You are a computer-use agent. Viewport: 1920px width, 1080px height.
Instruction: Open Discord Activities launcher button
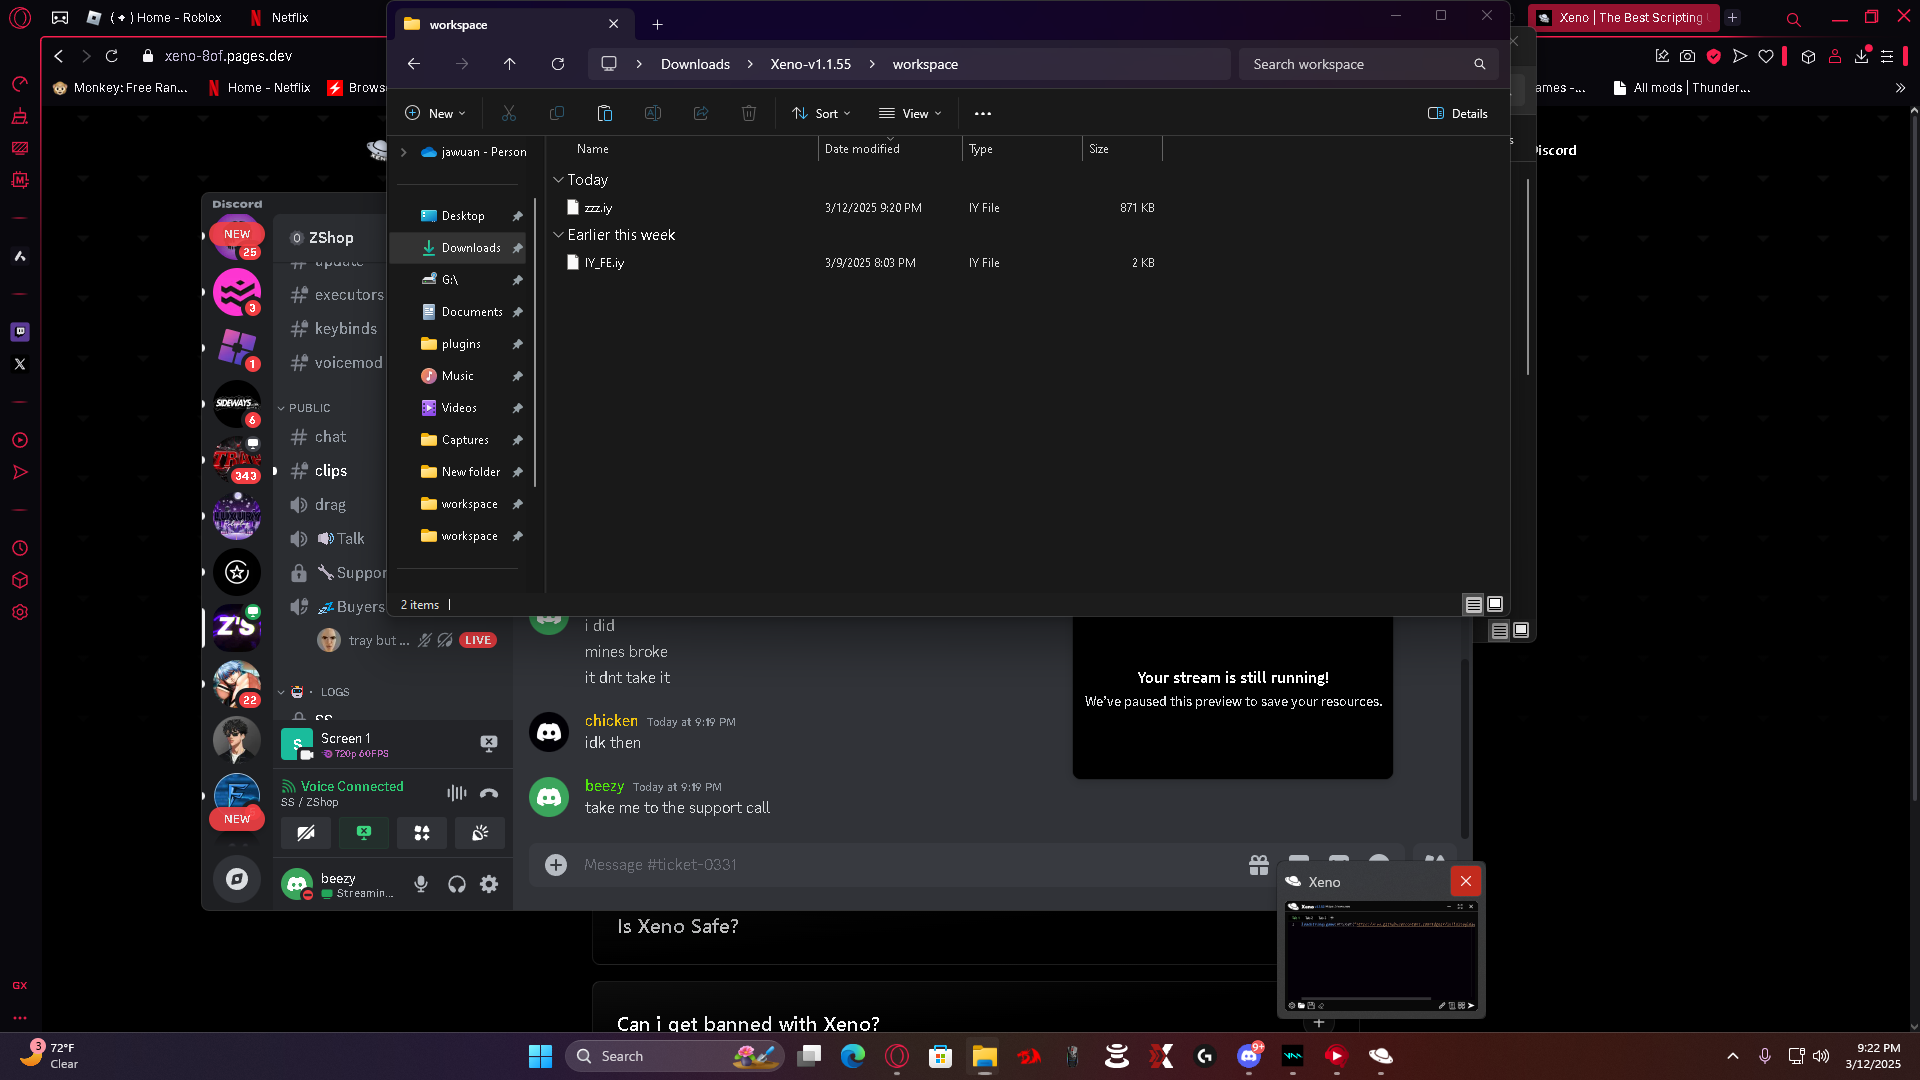pyautogui.click(x=422, y=833)
